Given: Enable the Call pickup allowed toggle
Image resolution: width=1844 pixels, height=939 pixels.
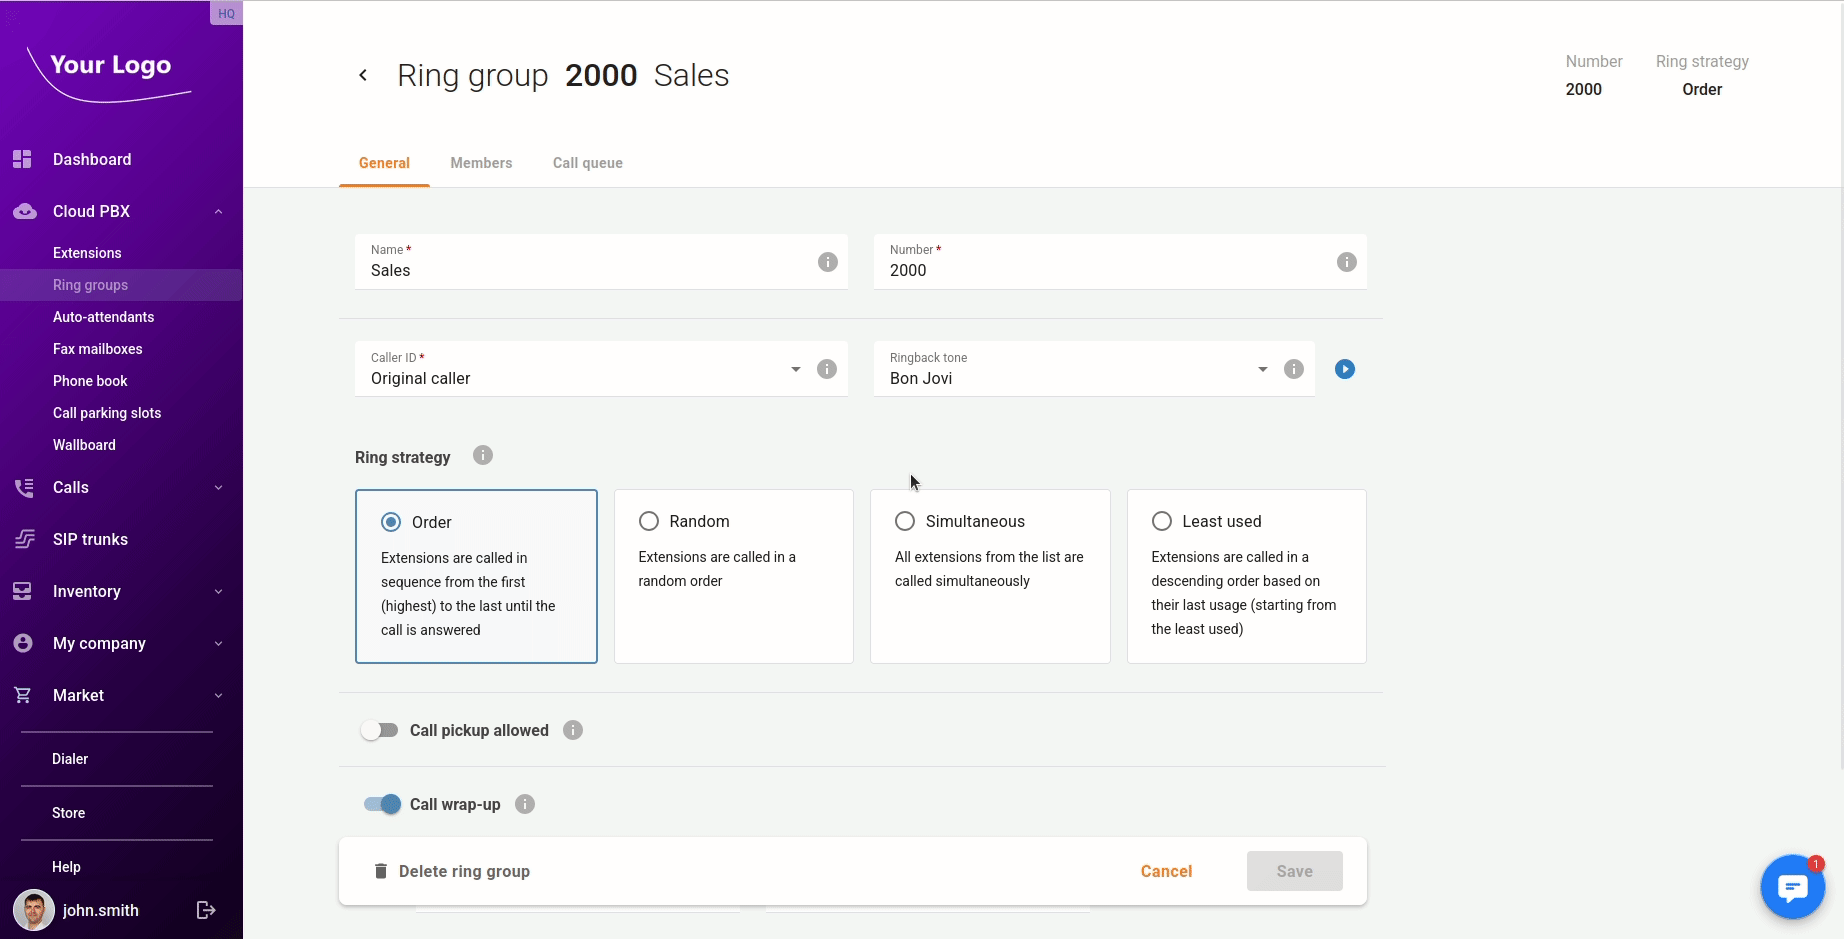Looking at the screenshot, I should 380,730.
